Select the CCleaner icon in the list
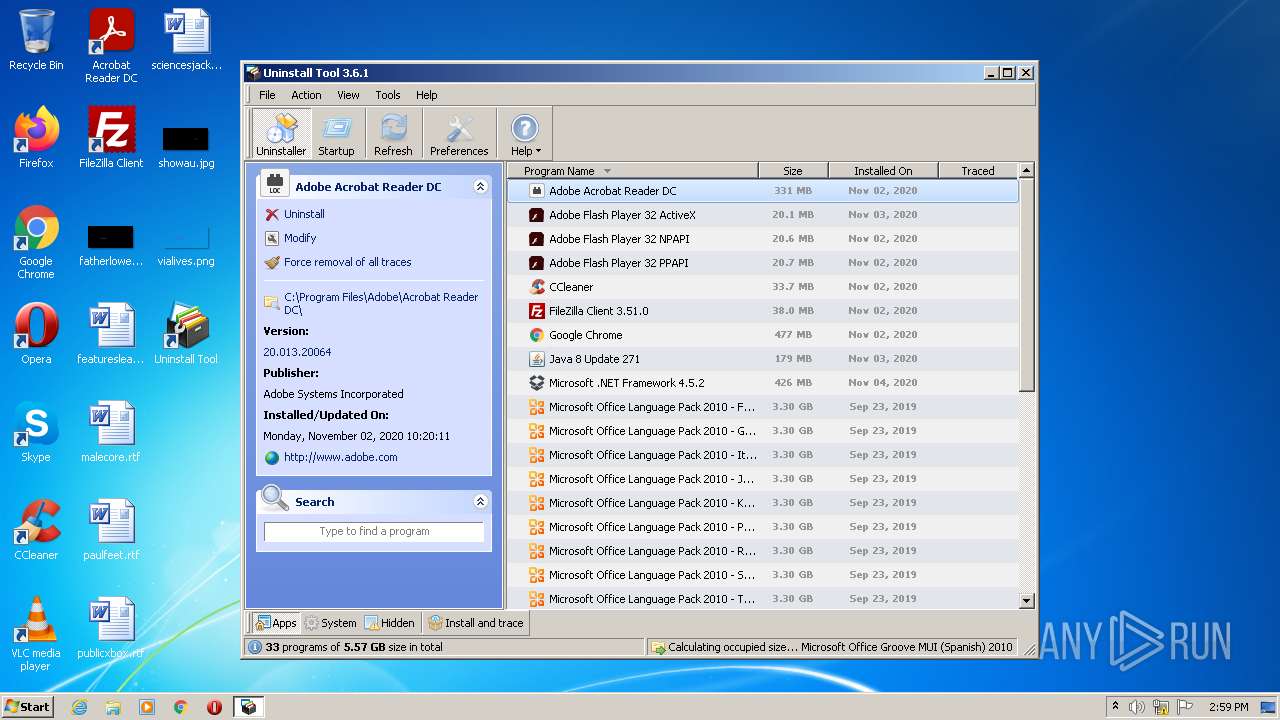Image resolution: width=1280 pixels, height=720 pixels. [537, 287]
